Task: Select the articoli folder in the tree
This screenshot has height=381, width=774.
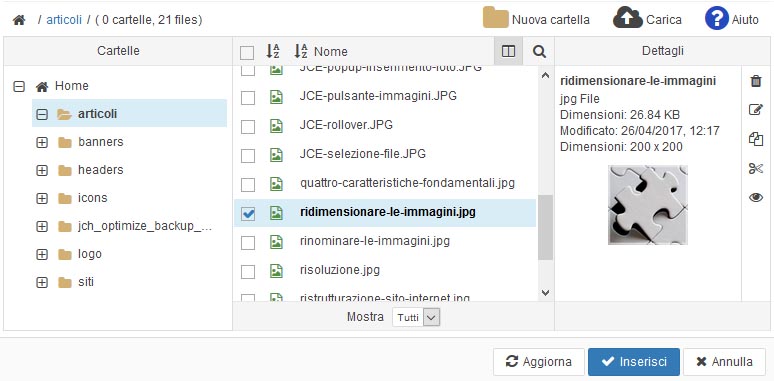Action: pyautogui.click(x=129, y=114)
